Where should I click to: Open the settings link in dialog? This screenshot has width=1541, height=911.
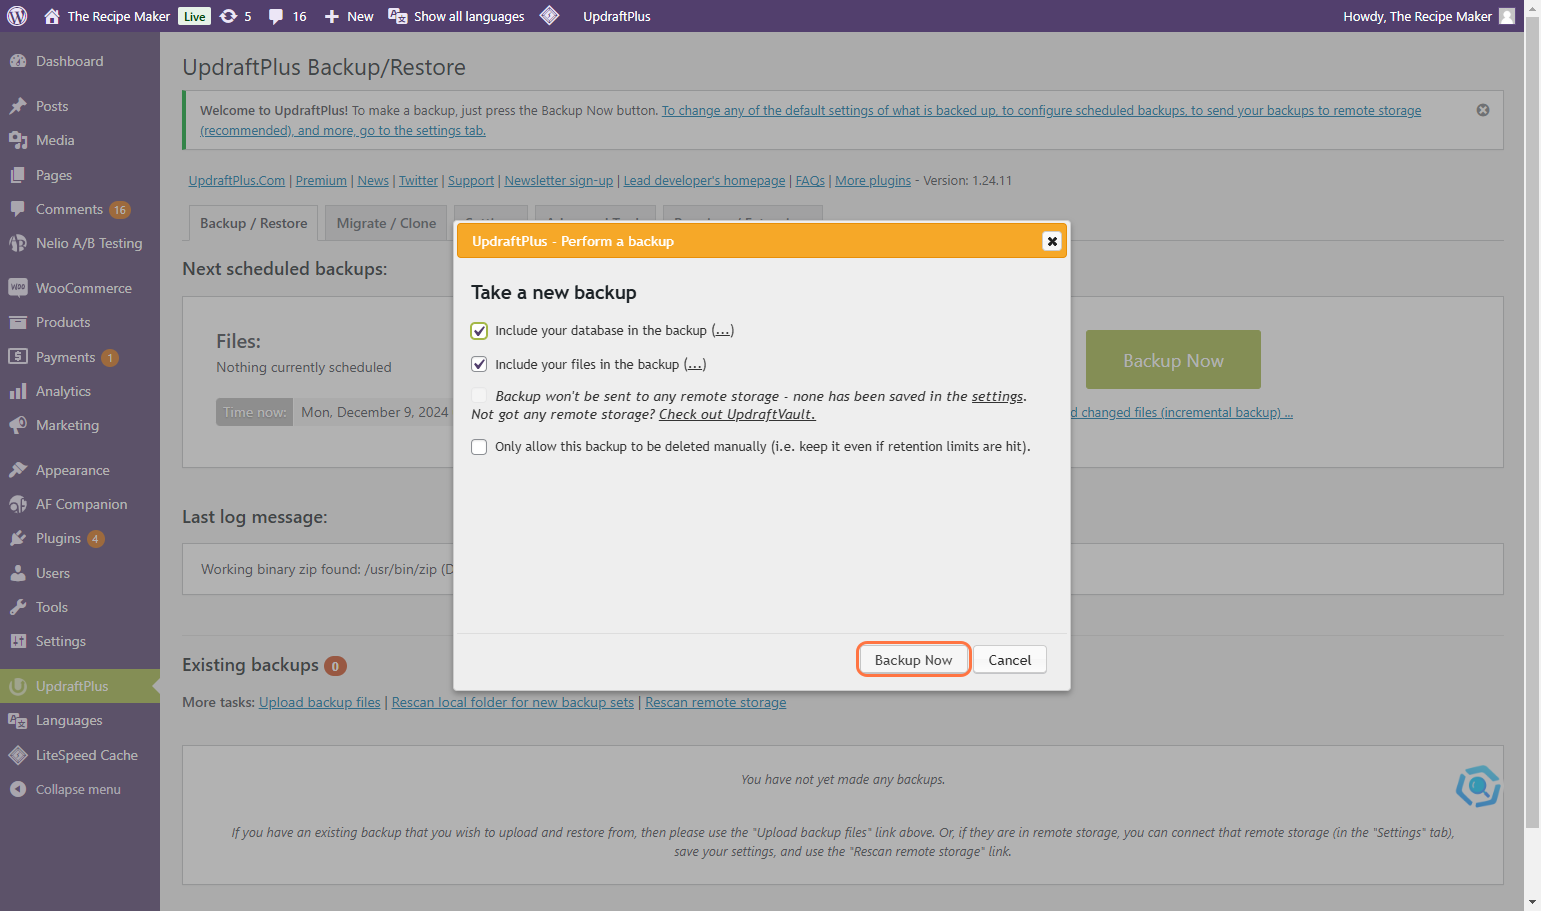(997, 397)
